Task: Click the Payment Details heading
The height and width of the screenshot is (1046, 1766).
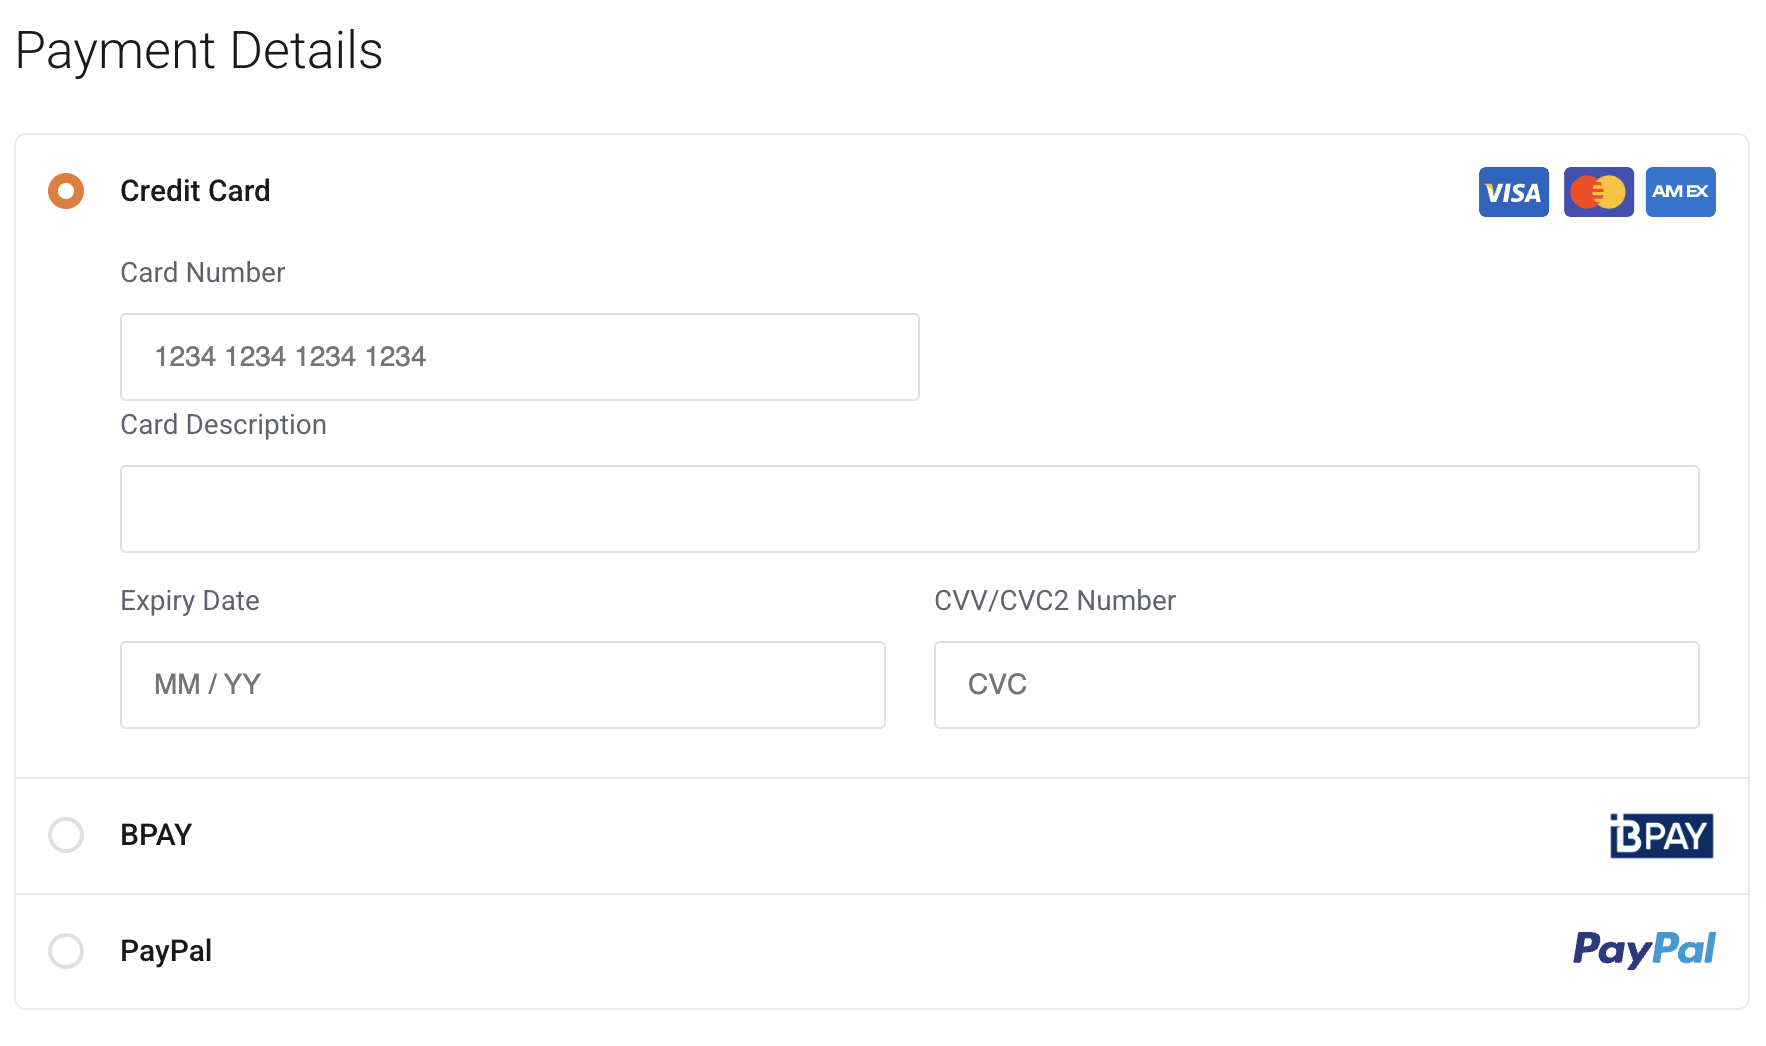Action: (x=199, y=51)
